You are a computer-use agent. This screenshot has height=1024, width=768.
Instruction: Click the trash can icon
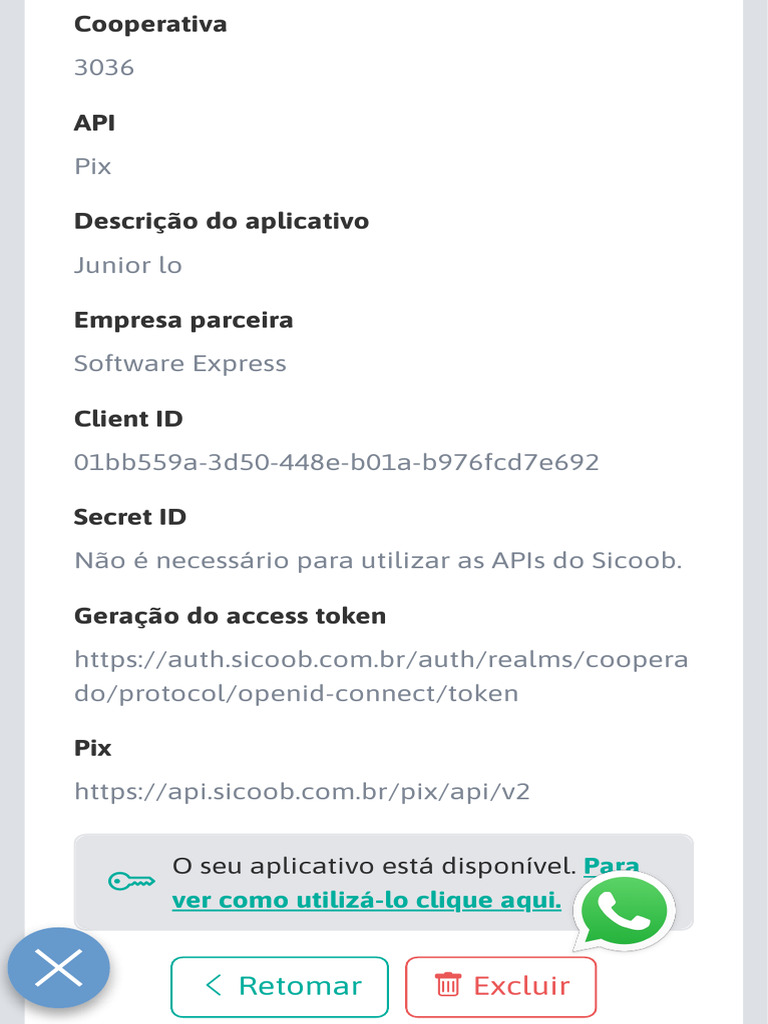447,985
